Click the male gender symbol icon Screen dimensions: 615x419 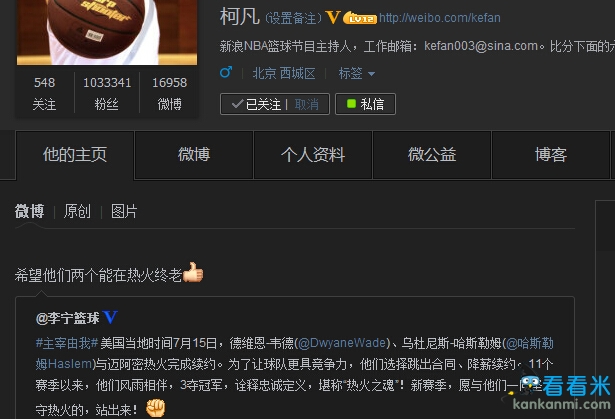226,72
